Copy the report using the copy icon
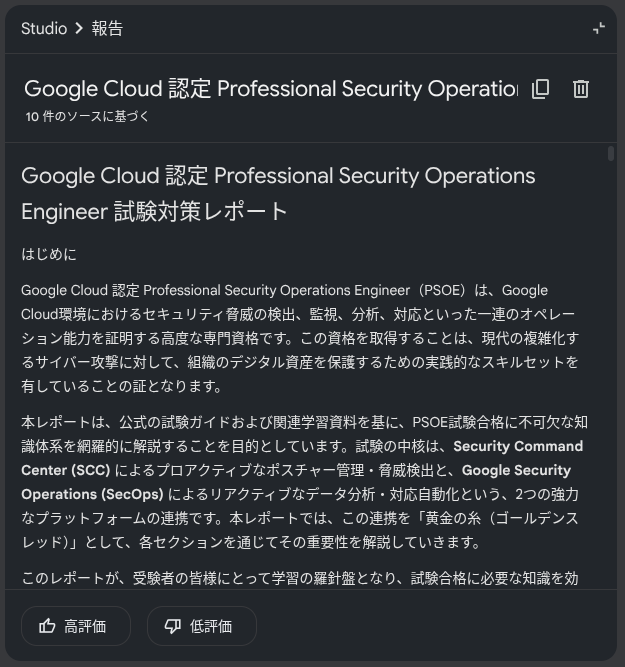625x667 pixels. pos(540,89)
